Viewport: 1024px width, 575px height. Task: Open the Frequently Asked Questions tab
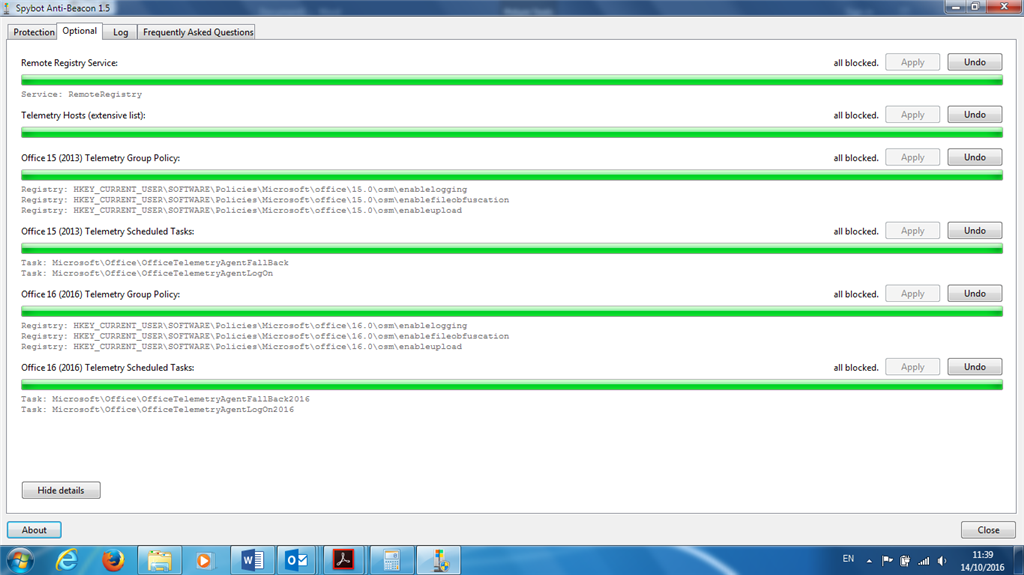coord(198,32)
